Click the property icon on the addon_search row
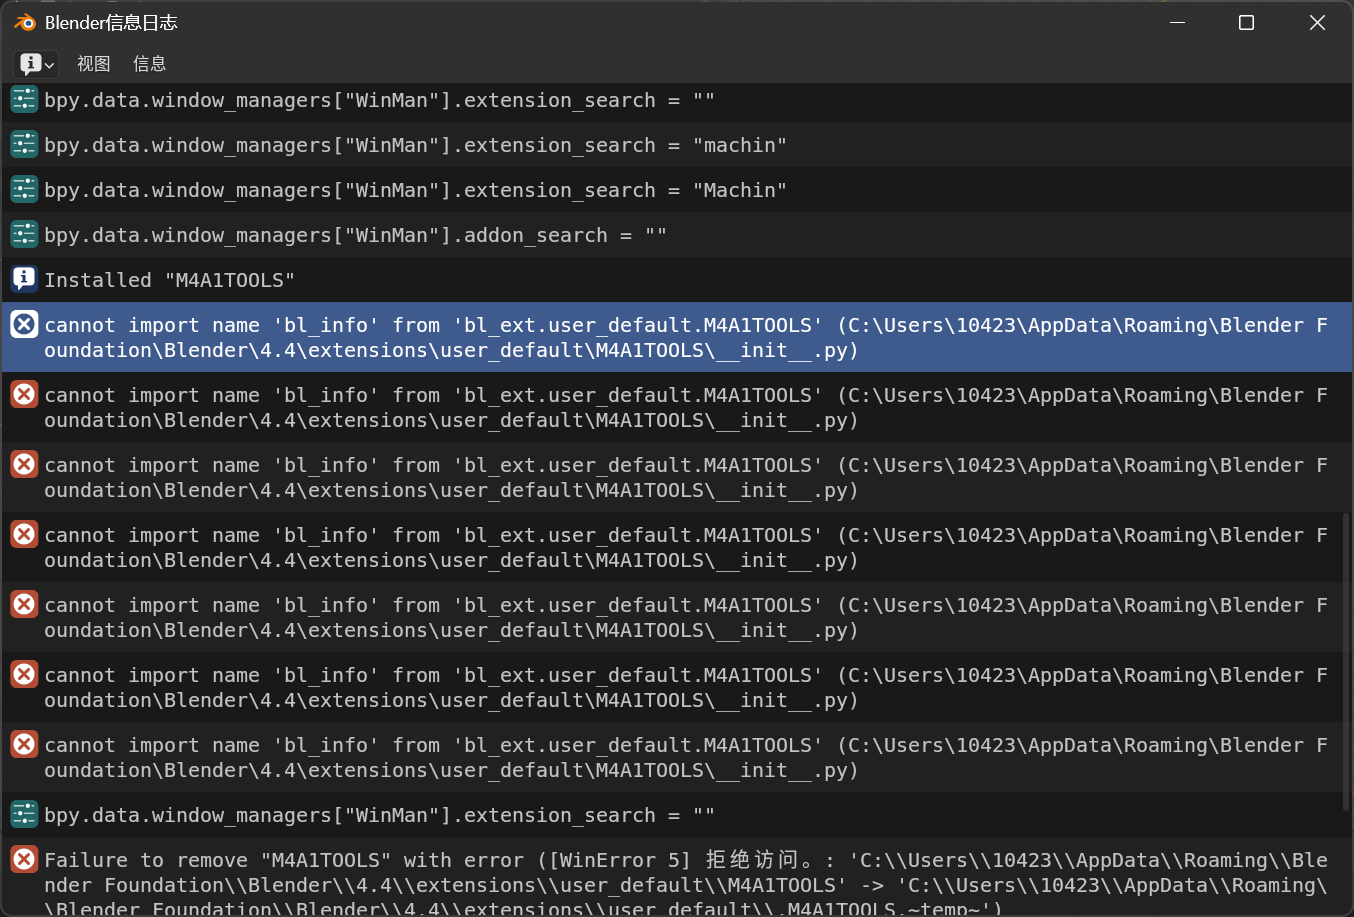The width and height of the screenshot is (1354, 917). [x=24, y=235]
